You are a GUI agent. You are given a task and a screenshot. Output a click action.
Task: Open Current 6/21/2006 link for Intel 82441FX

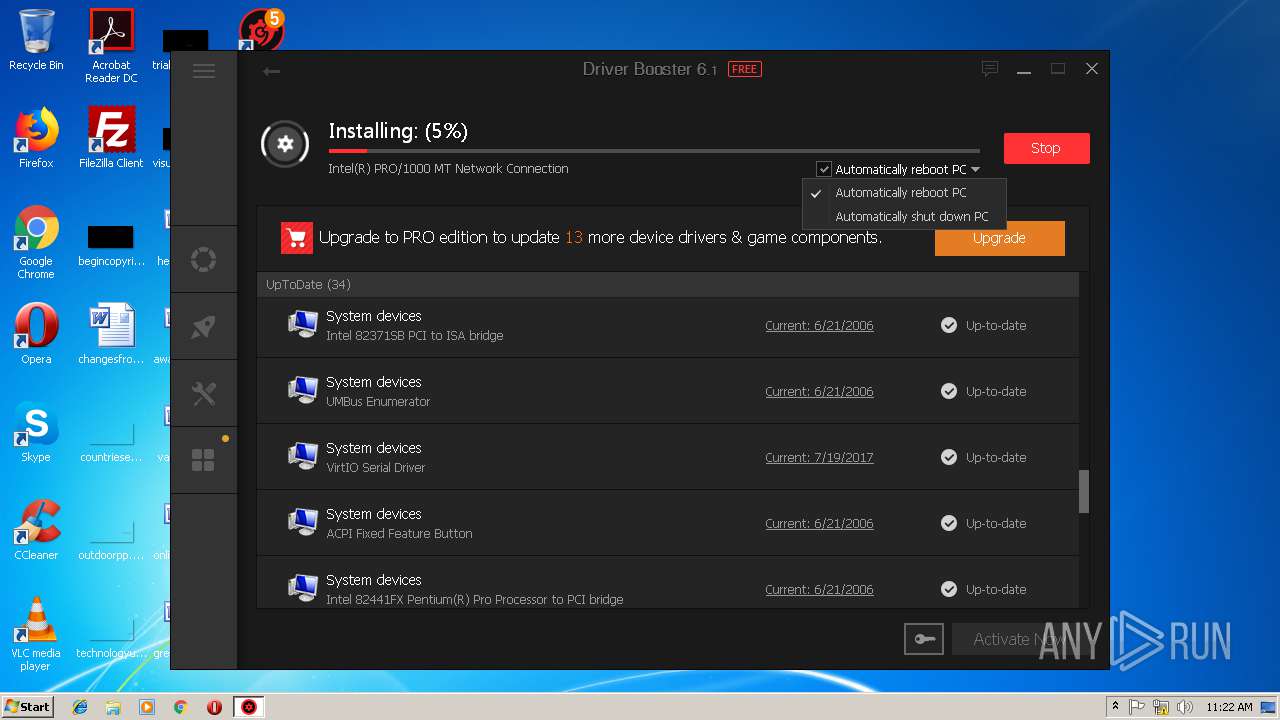(819, 589)
